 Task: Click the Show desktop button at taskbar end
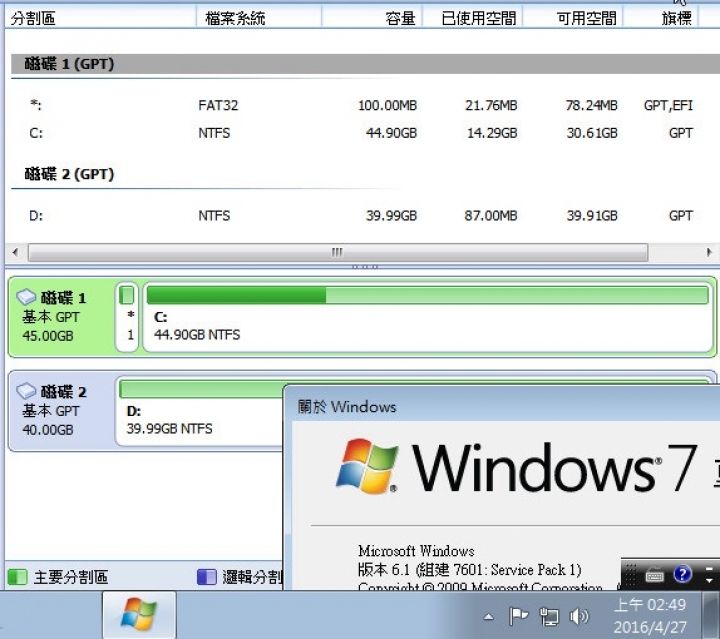pos(712,615)
